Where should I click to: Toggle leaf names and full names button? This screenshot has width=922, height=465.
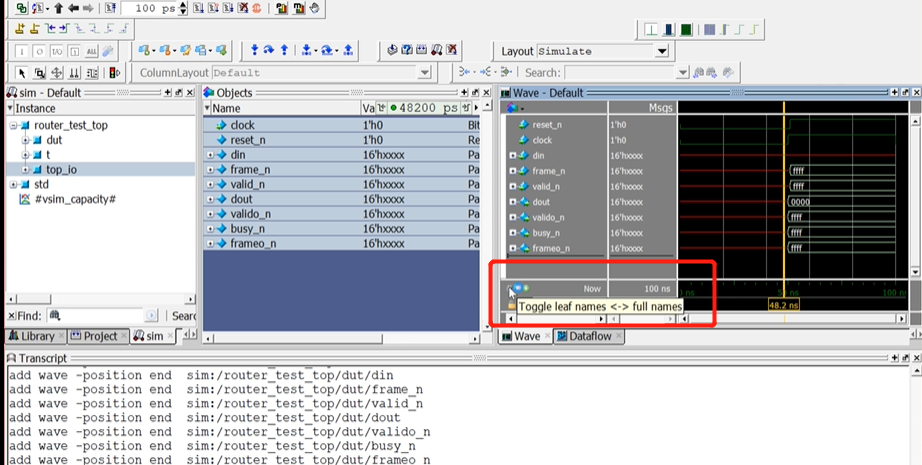510,288
